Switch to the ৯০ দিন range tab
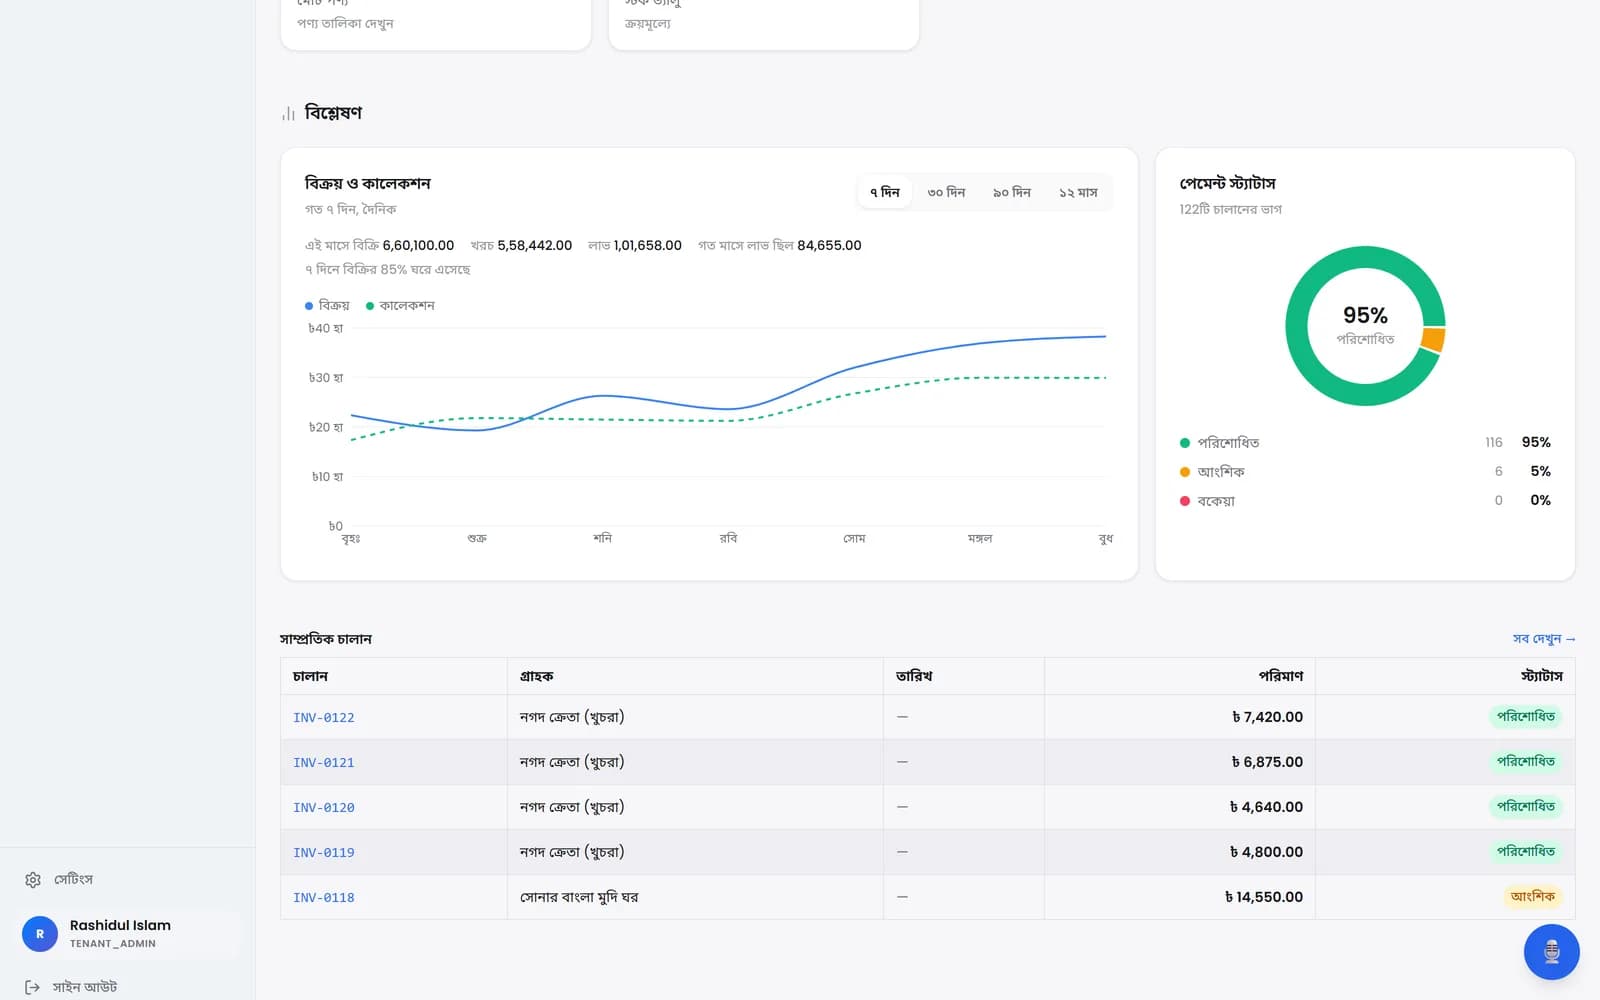The height and width of the screenshot is (1000, 1600). point(1012,192)
